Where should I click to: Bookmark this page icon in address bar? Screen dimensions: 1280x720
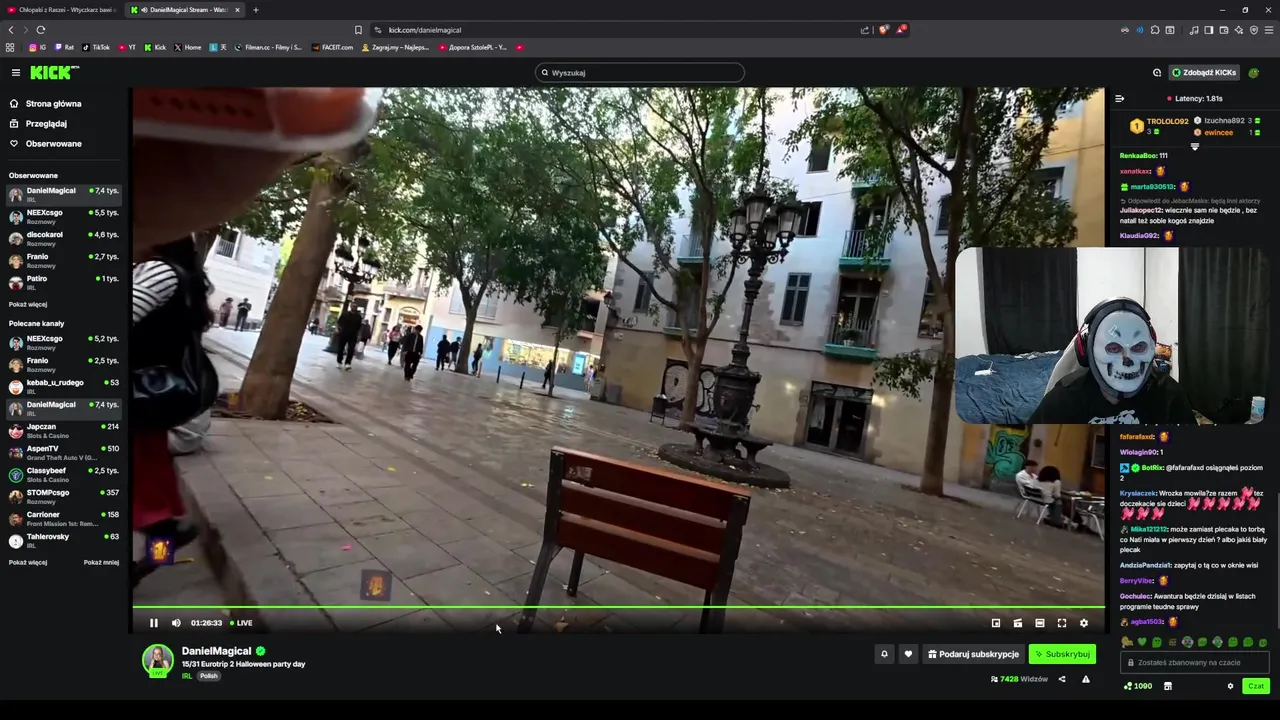pyautogui.click(x=358, y=30)
